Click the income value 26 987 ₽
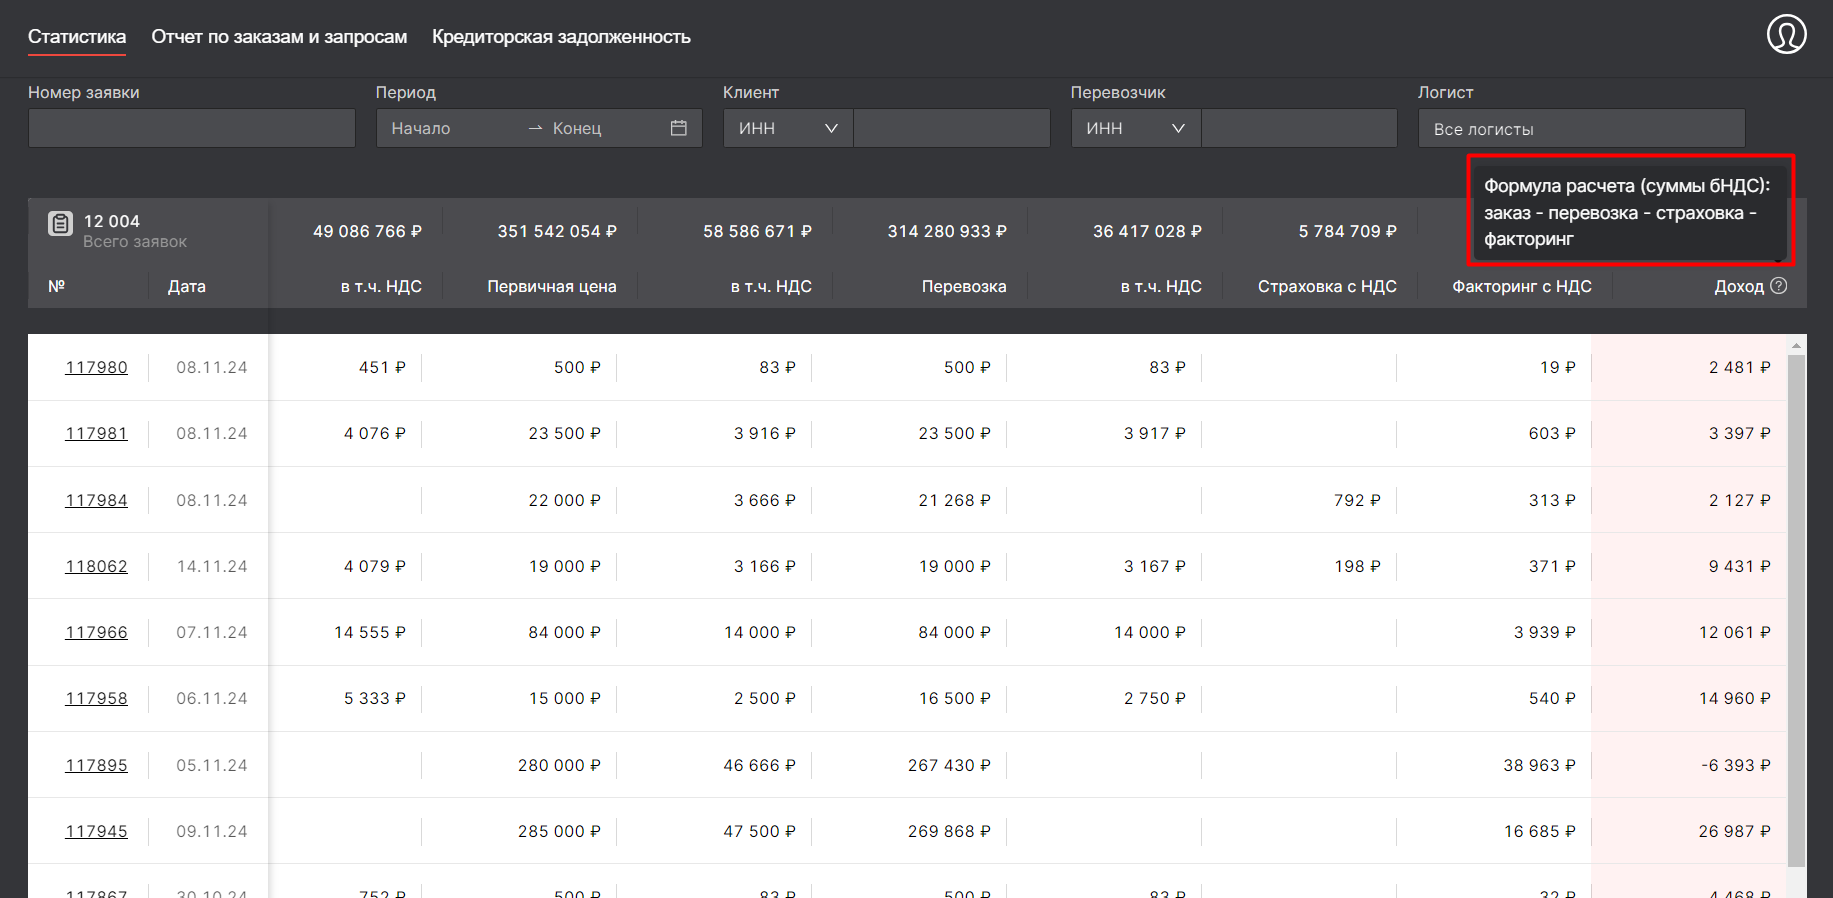 (1735, 831)
